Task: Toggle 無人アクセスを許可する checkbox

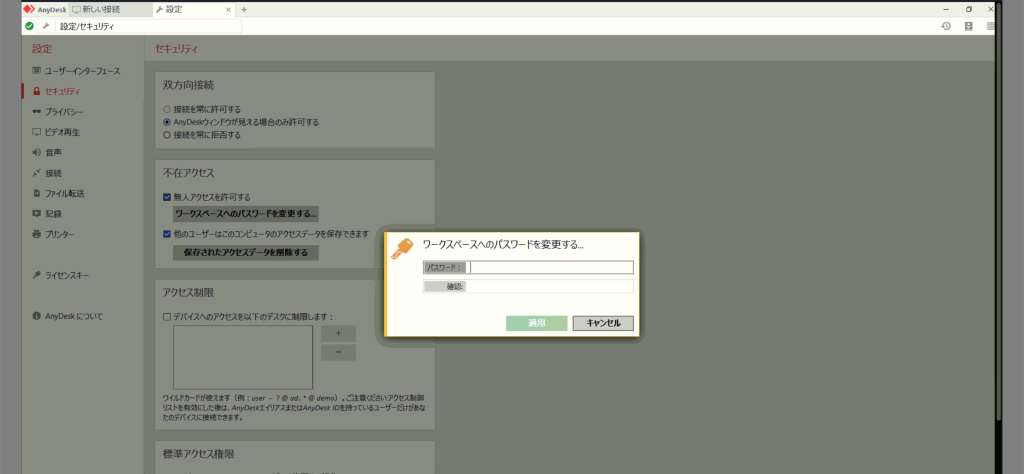Action: click(167, 197)
